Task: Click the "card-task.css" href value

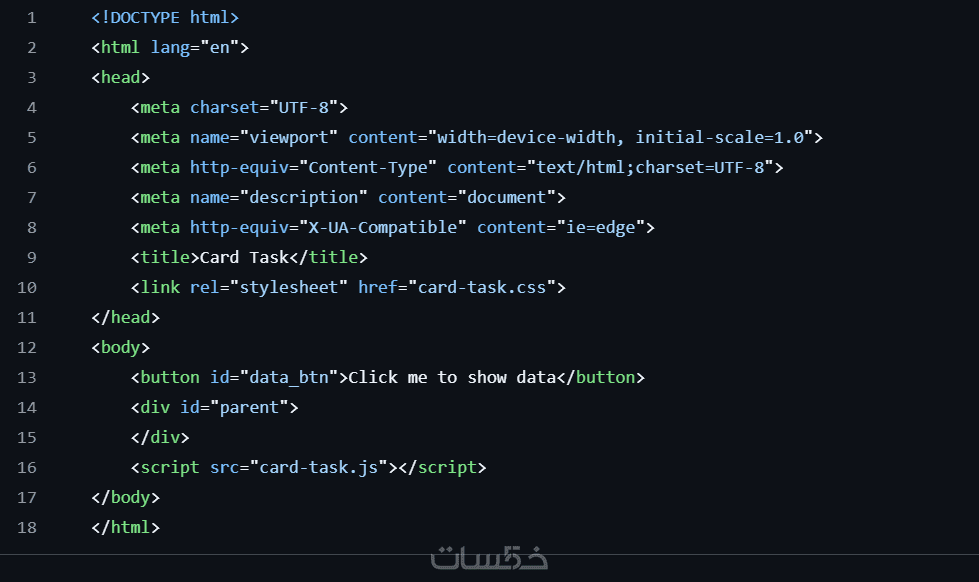Action: pyautogui.click(x=481, y=288)
